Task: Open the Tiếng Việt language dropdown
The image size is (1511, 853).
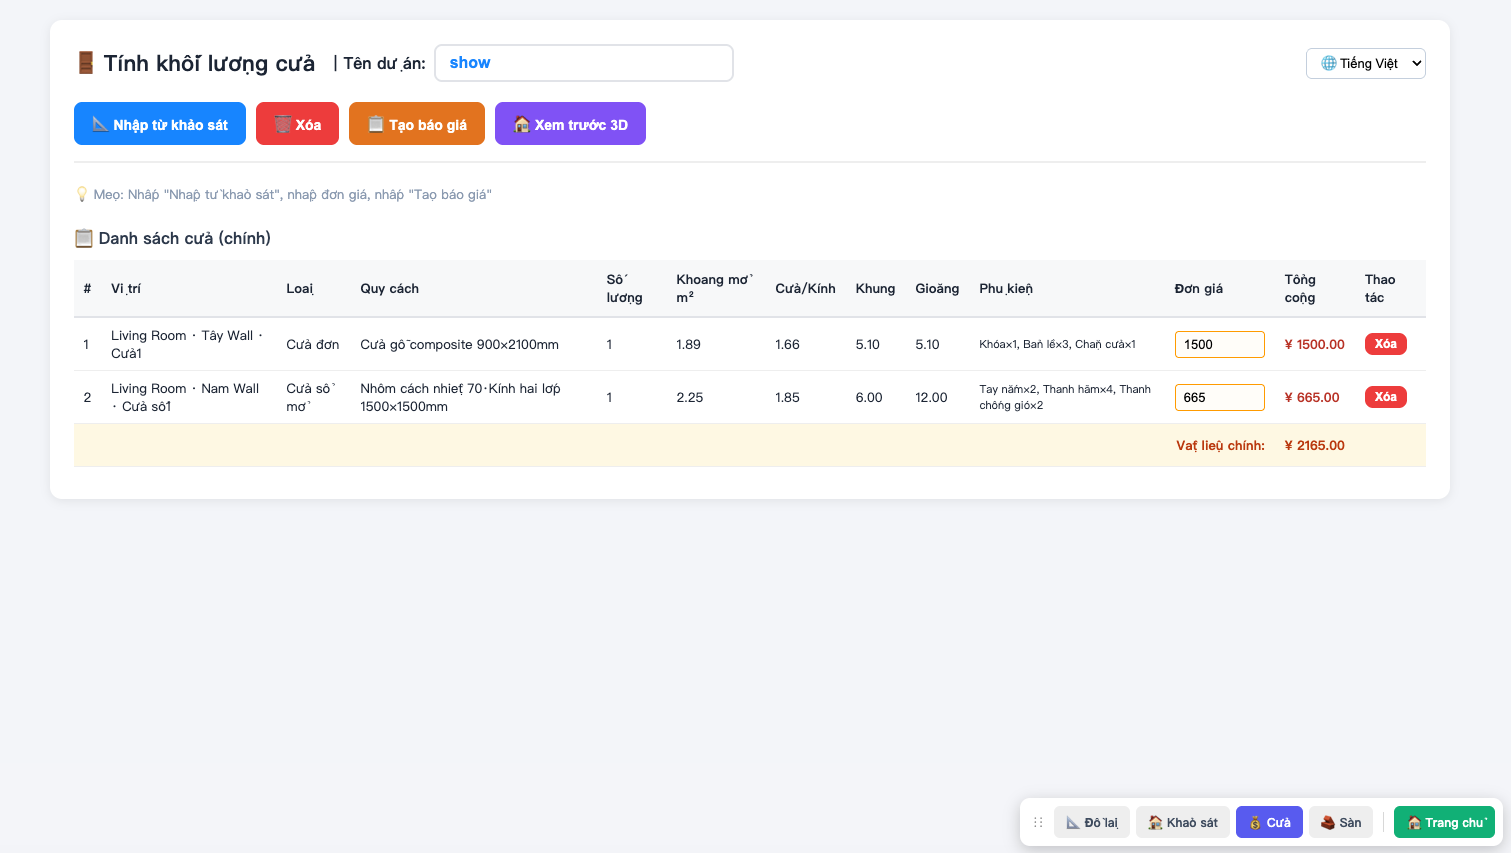Action: (x=1366, y=63)
